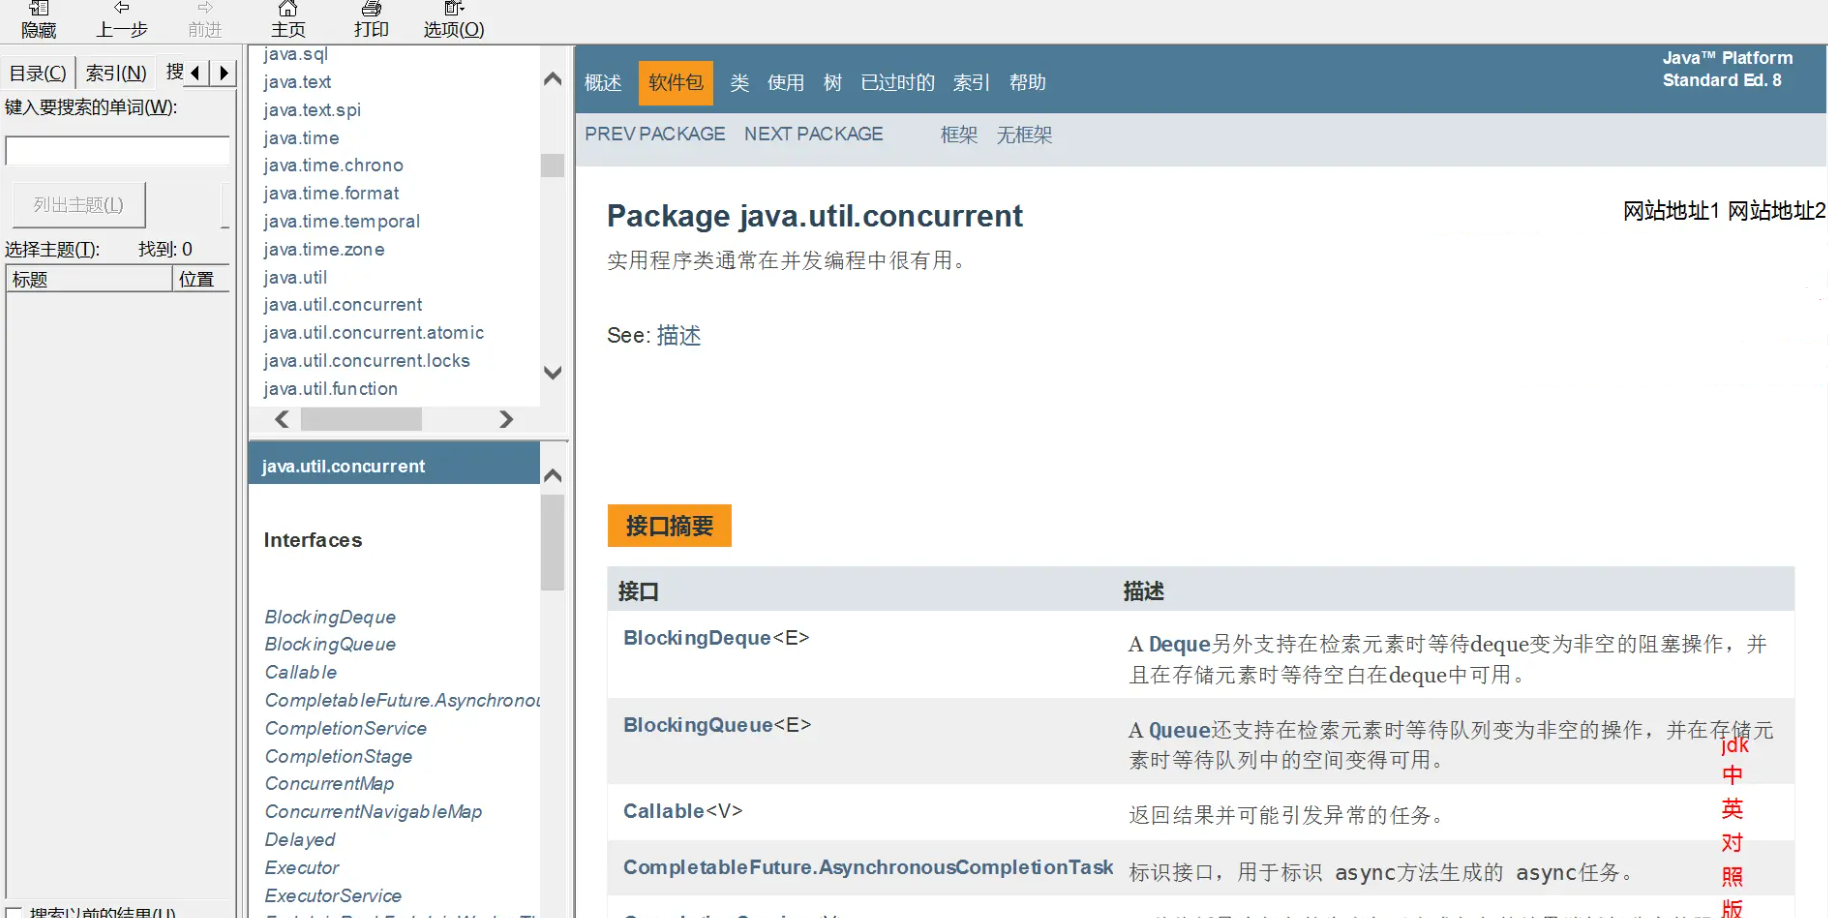Switch to the 目录(C) tab
Viewport: 1828px width, 918px height.
coord(38,73)
